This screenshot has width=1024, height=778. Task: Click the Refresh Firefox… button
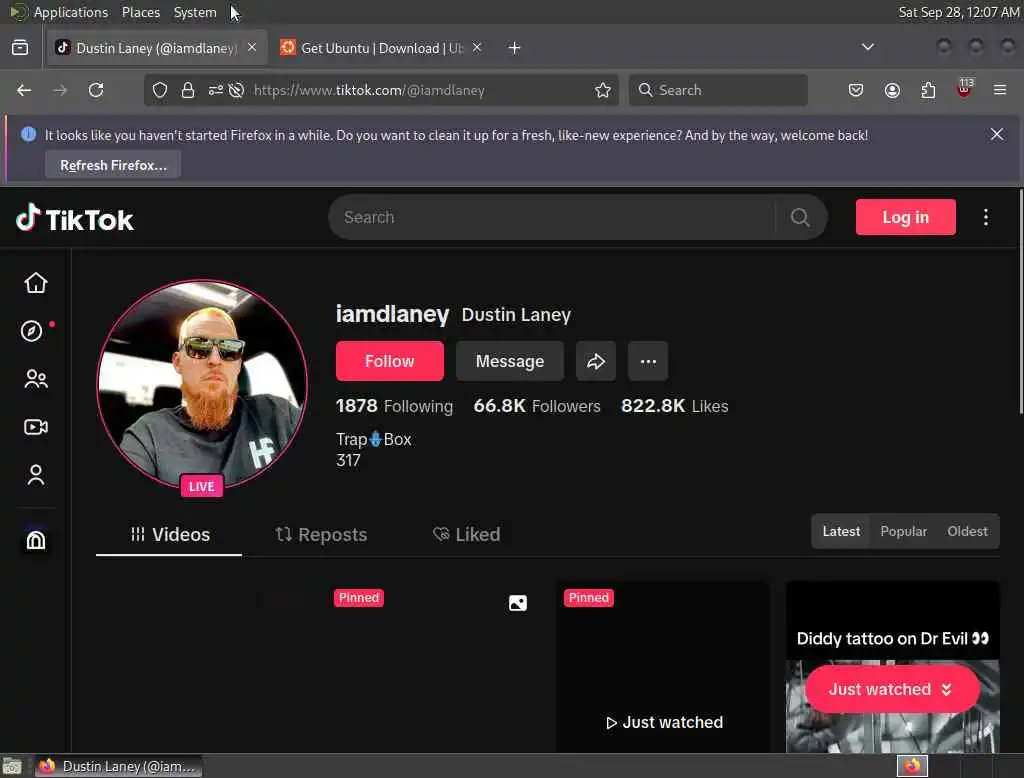(x=113, y=165)
